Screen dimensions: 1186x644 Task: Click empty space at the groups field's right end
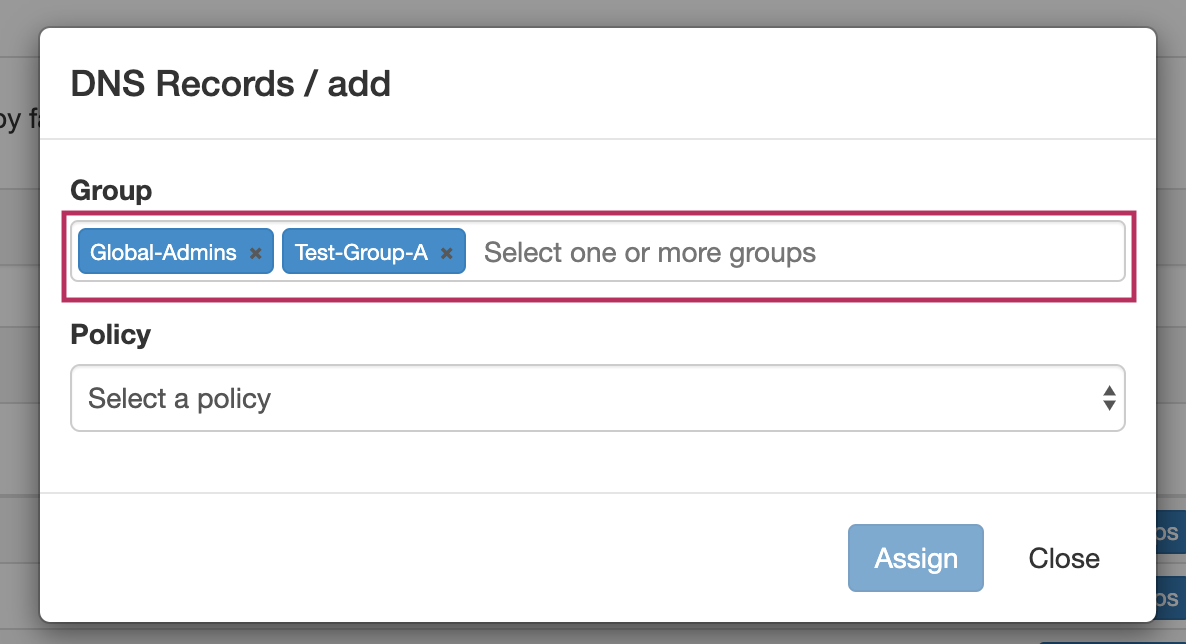tap(1000, 252)
